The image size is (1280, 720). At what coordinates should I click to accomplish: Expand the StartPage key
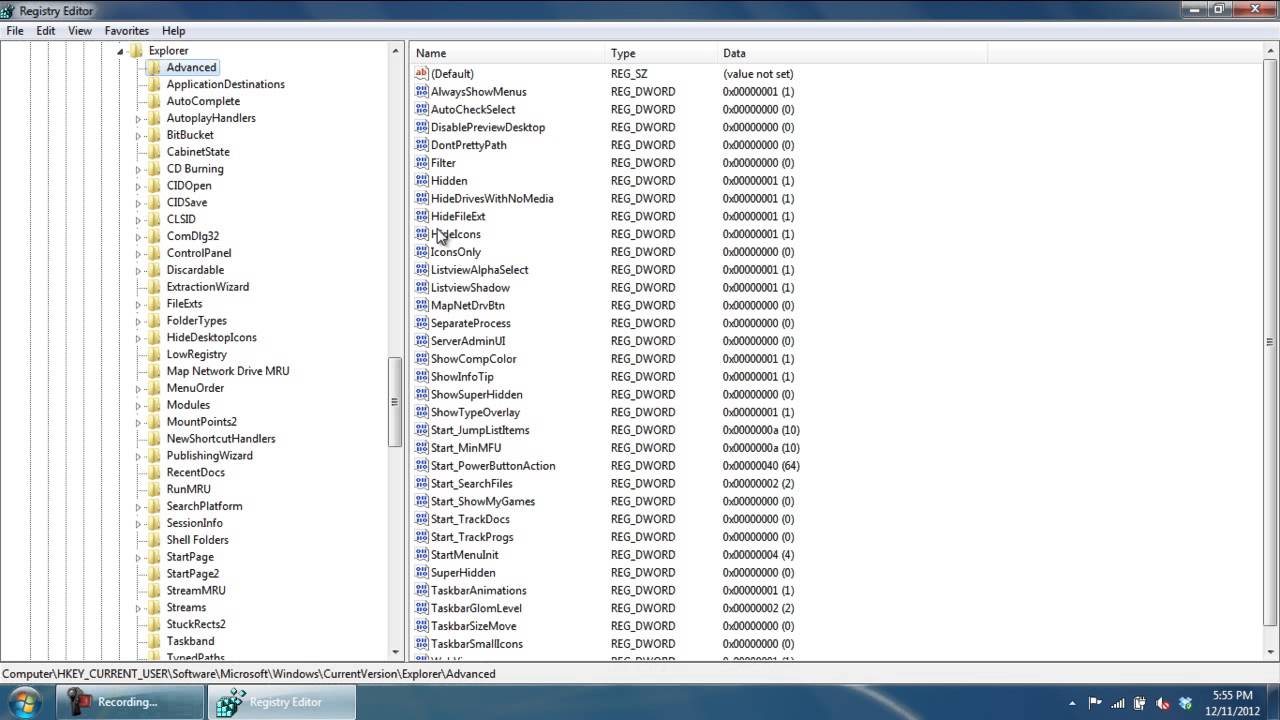click(x=139, y=557)
